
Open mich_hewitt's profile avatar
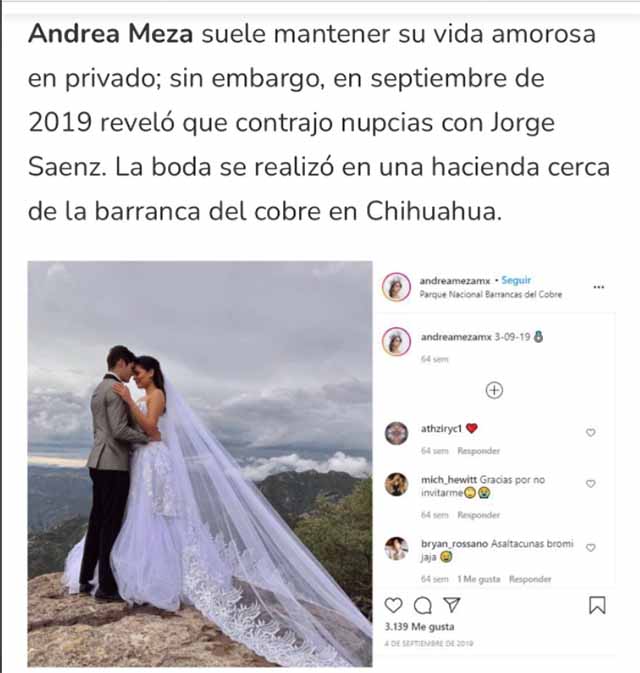(396, 484)
